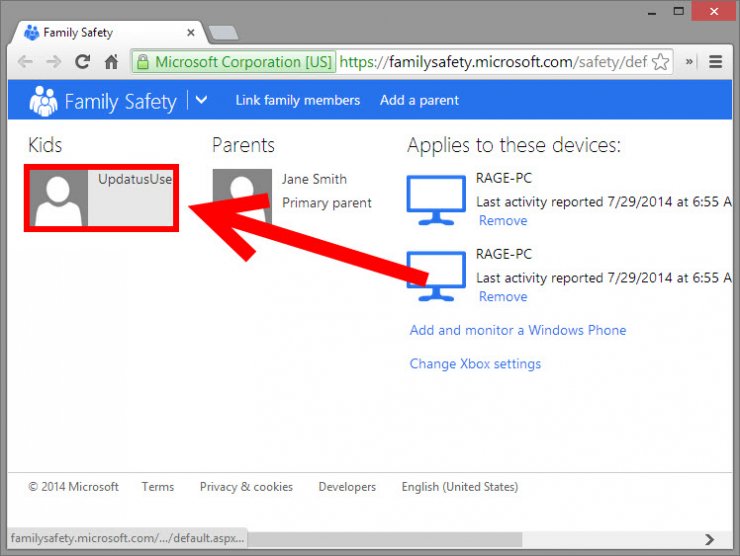Viewport: 740px width, 556px height.
Task: Open Change Xbox settings link
Action: coord(475,363)
